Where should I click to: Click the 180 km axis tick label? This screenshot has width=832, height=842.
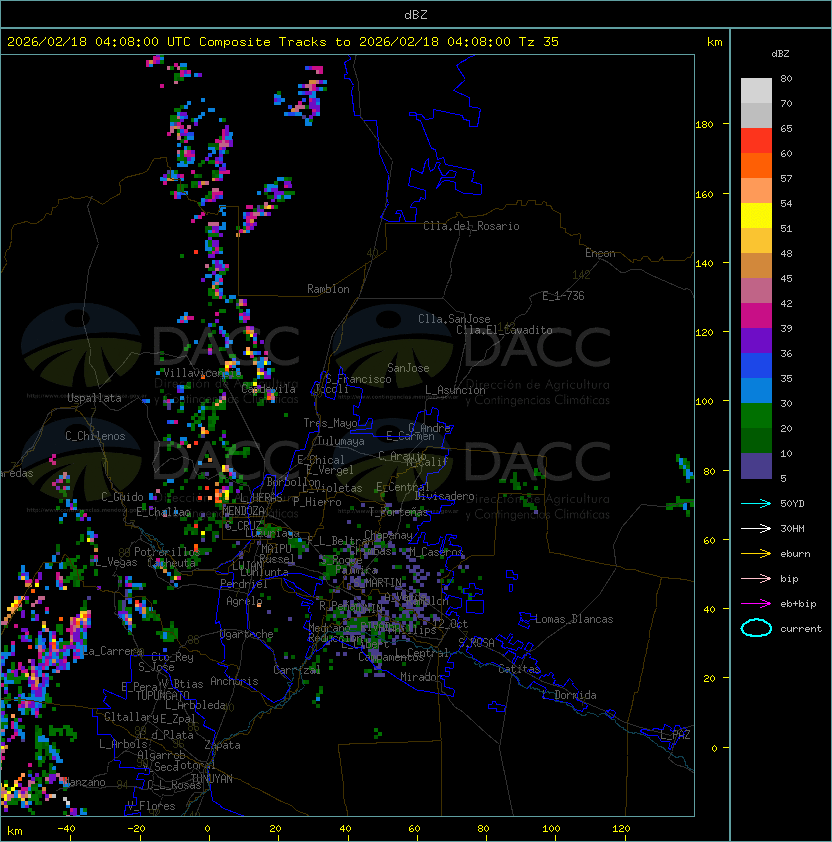tap(704, 125)
